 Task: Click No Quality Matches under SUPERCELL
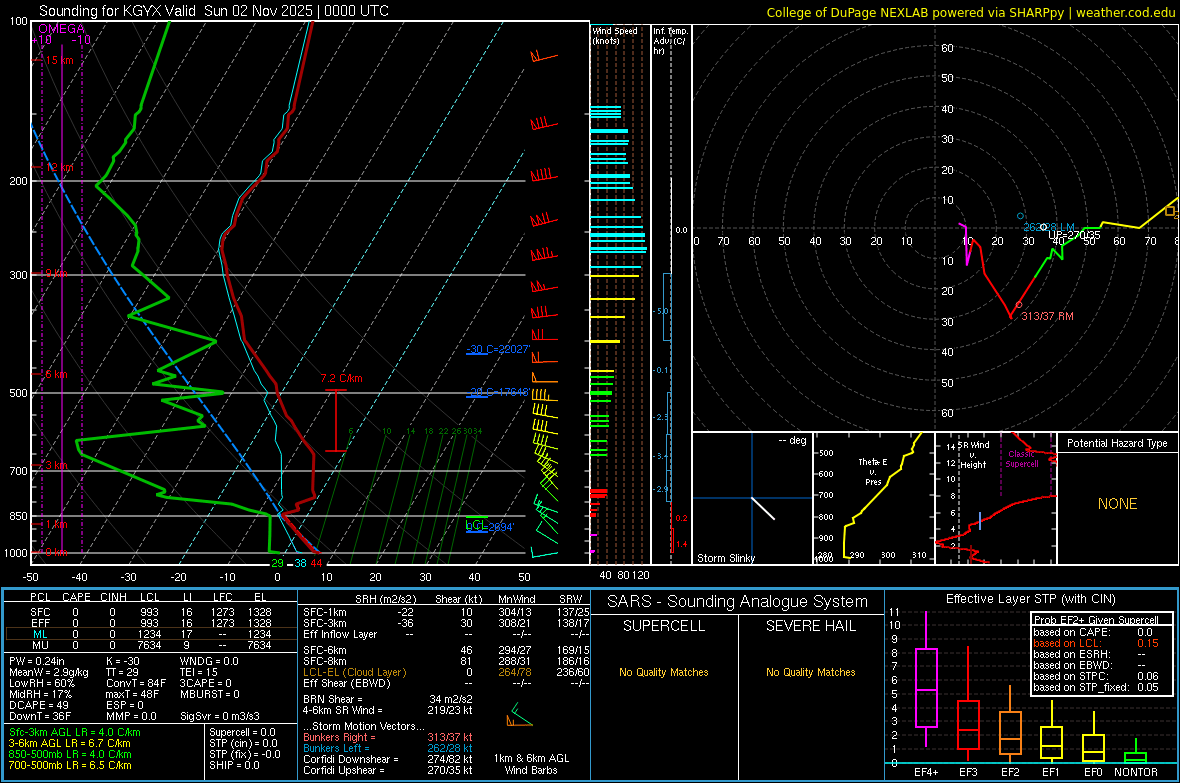(664, 672)
